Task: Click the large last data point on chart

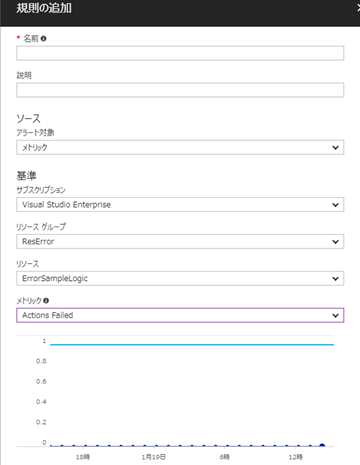Action: [x=322, y=445]
